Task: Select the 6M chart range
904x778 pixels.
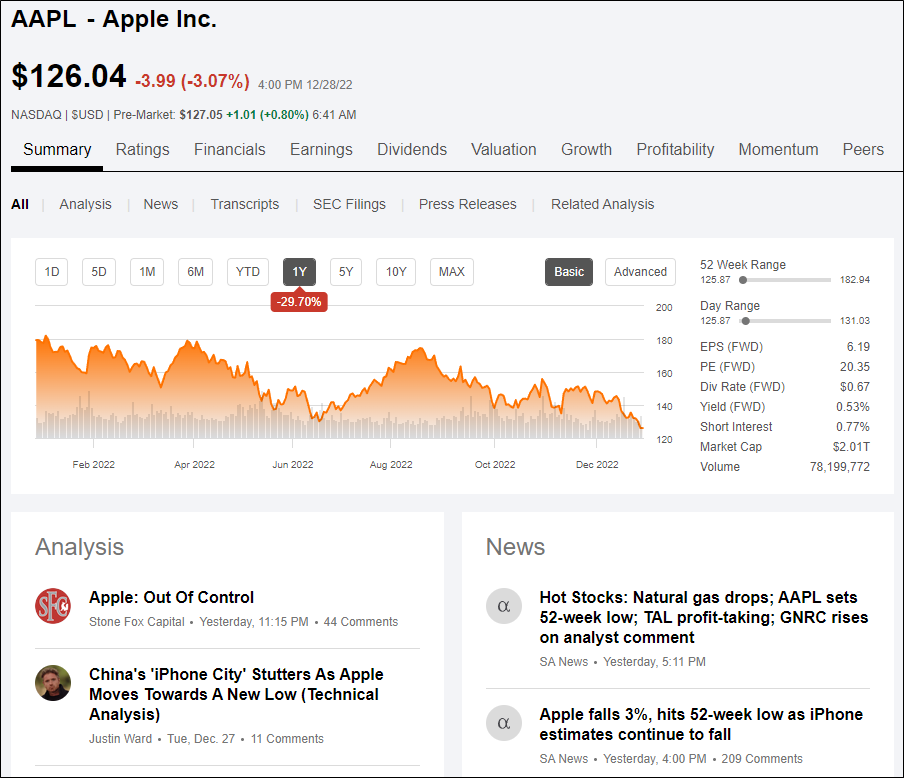Action: 195,272
